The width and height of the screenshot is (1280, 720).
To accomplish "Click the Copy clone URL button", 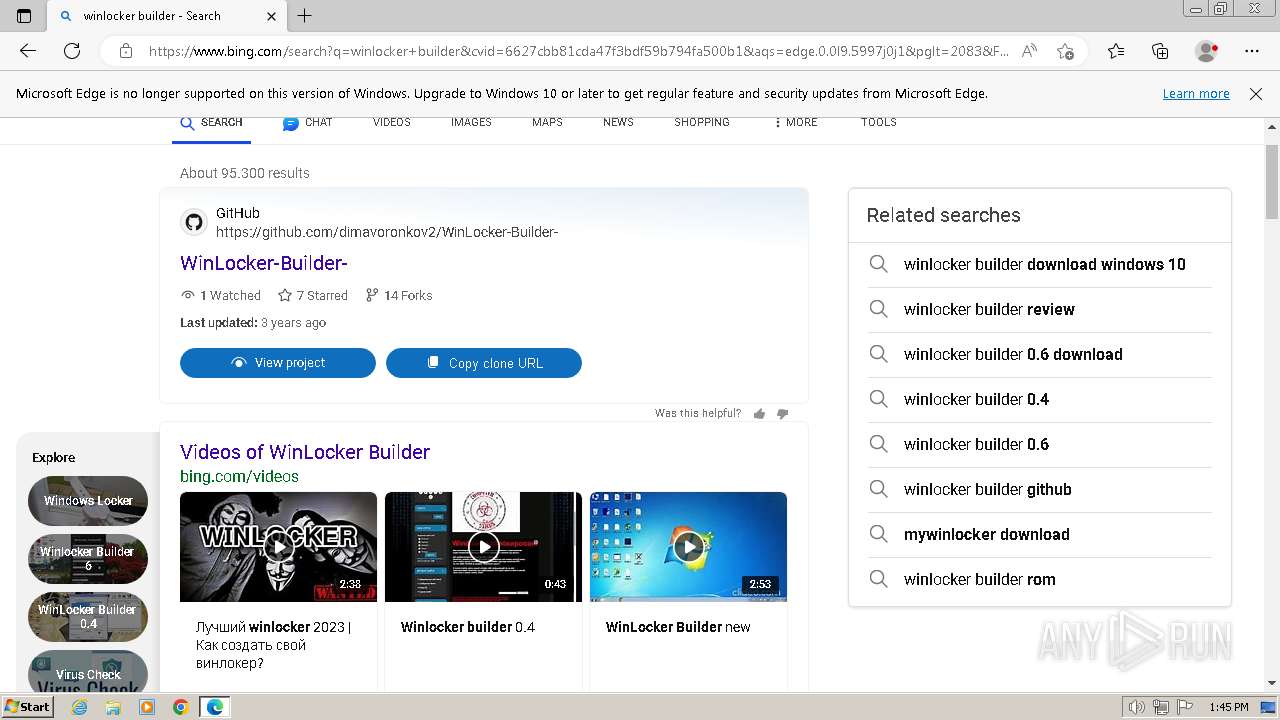I will [x=484, y=363].
